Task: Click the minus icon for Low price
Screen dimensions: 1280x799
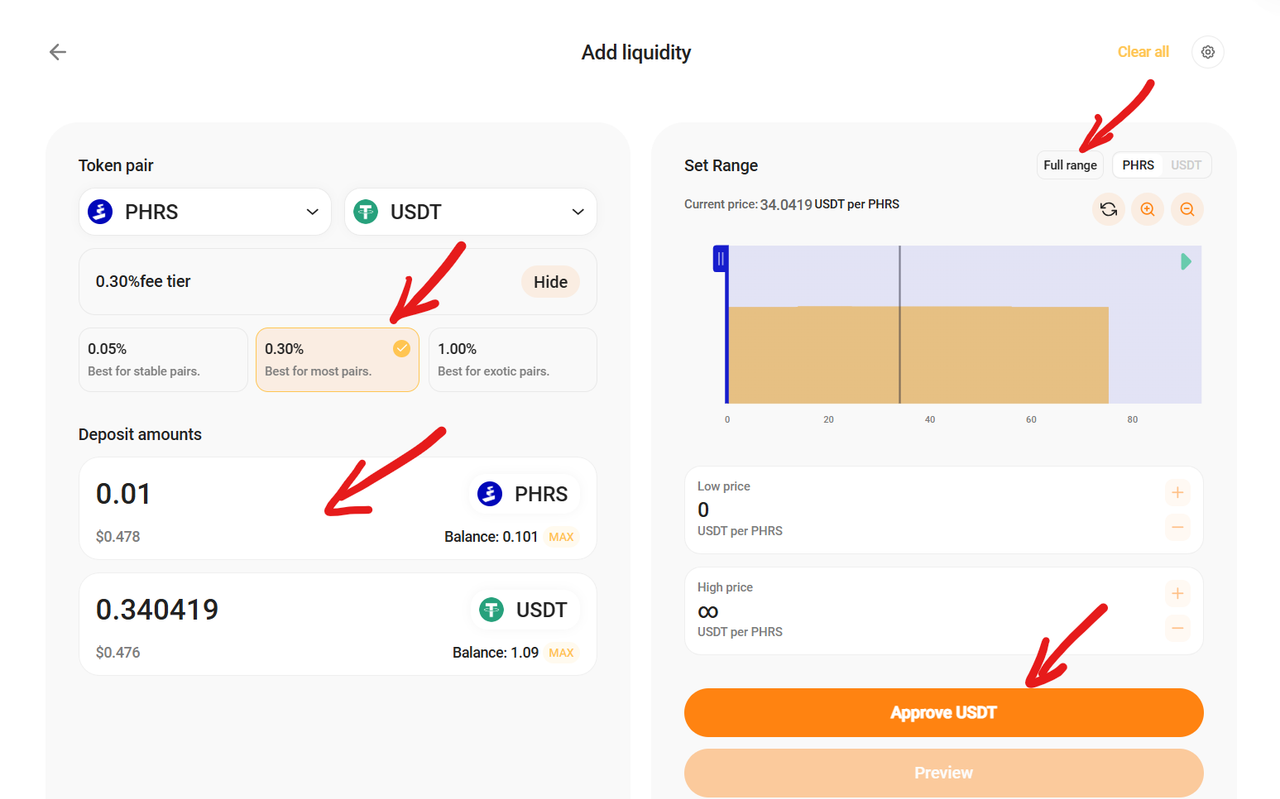Action: 1178,527
